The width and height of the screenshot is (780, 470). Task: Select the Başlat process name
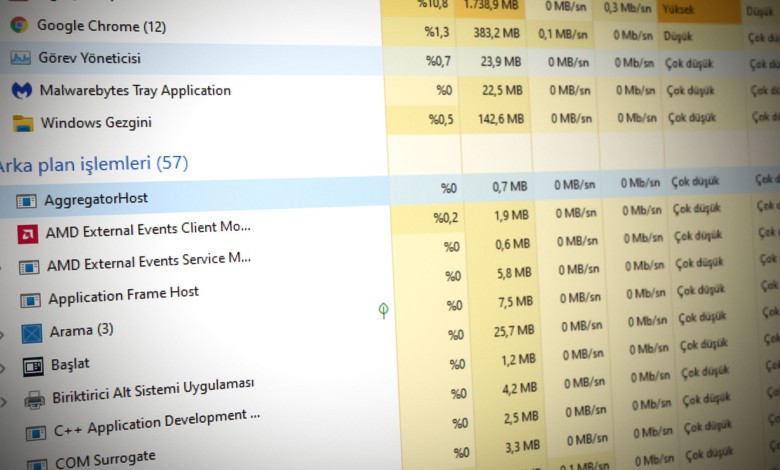[70, 364]
